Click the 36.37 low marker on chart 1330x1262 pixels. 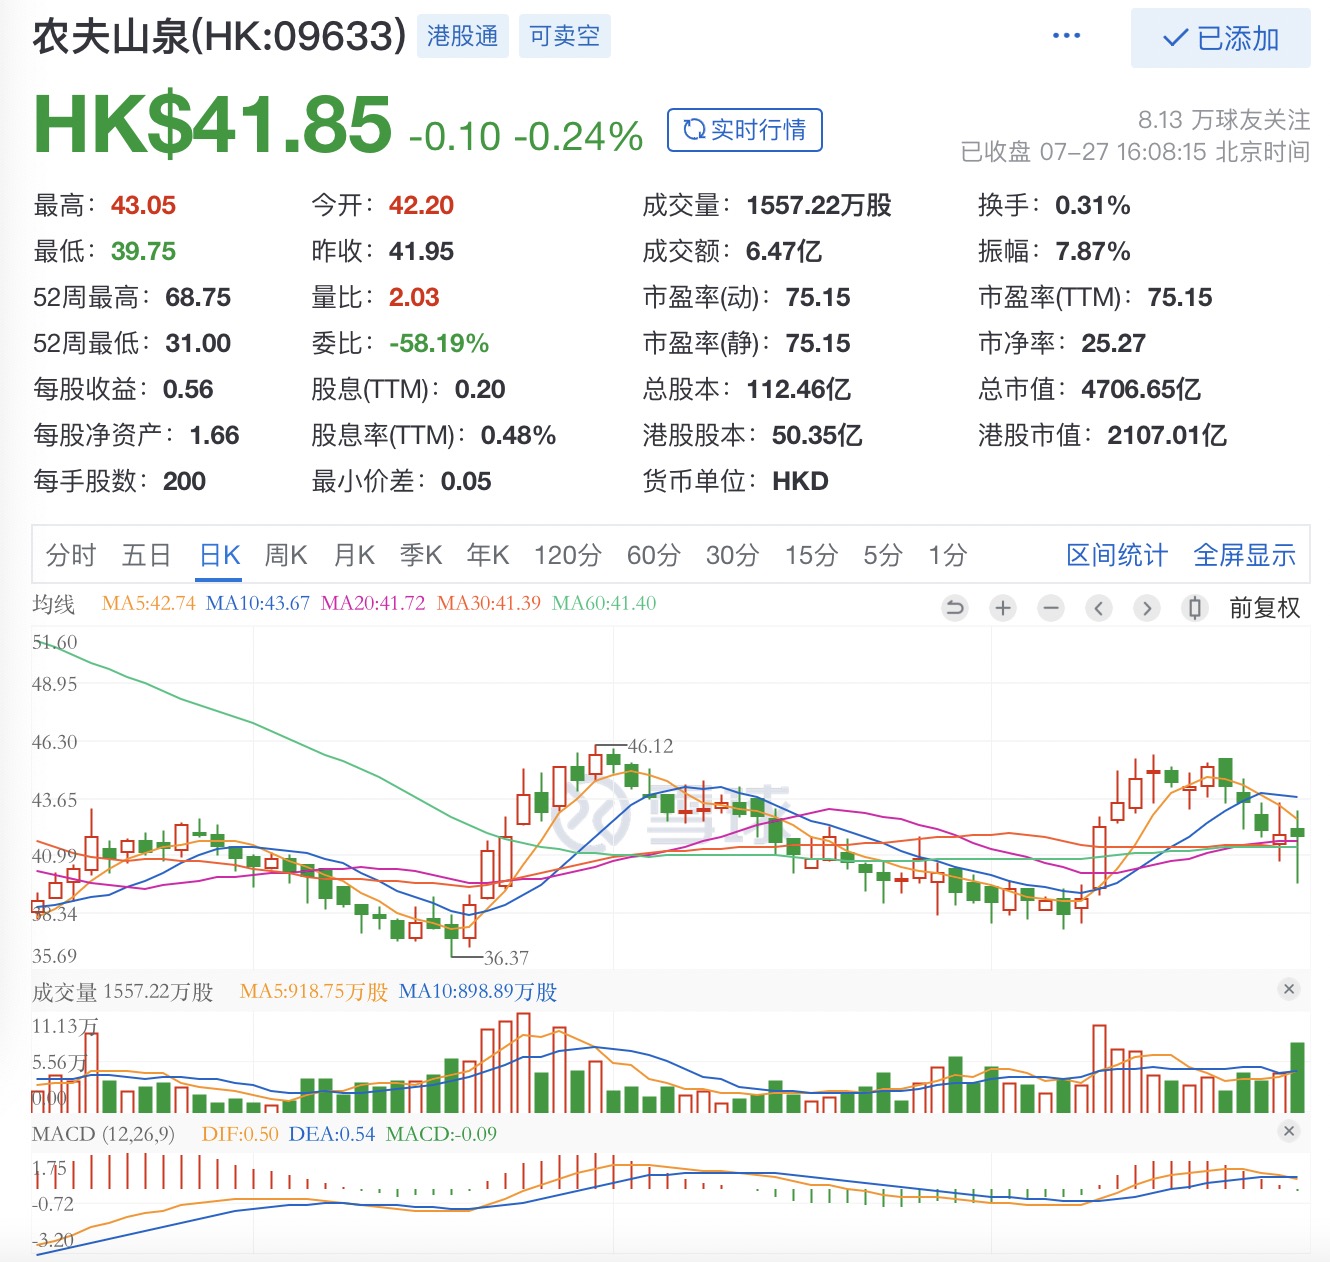tap(506, 958)
